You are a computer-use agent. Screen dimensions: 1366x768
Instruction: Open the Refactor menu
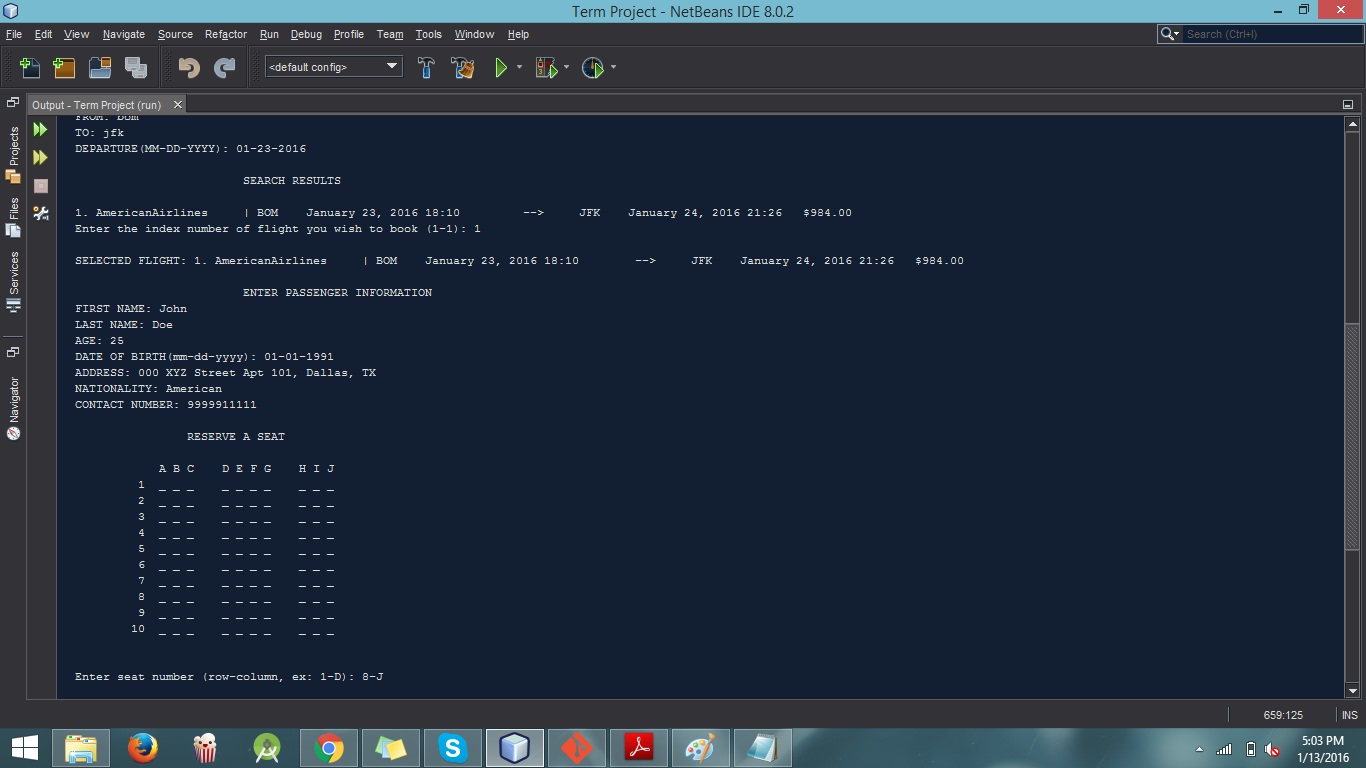click(x=225, y=33)
